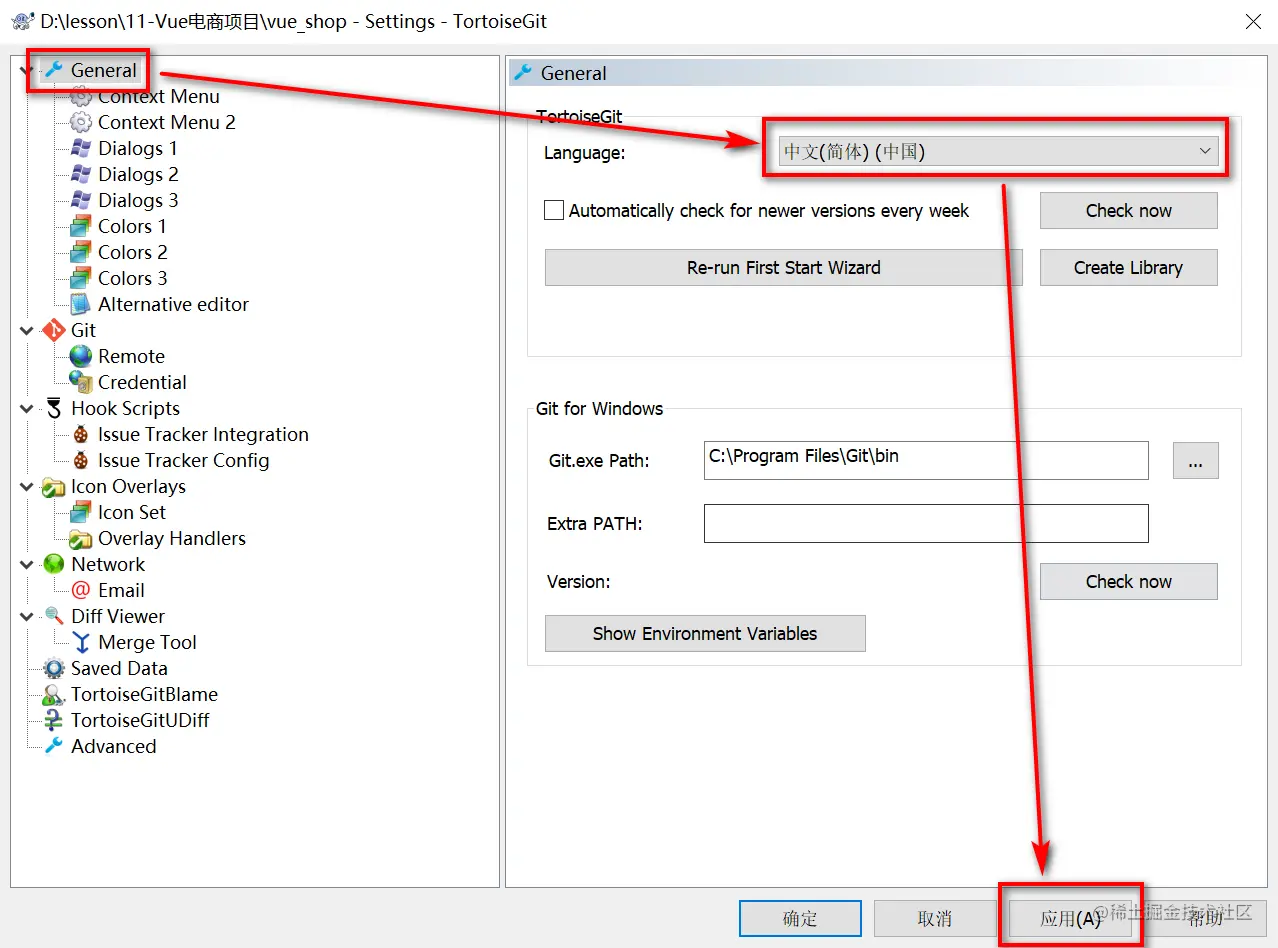The image size is (1278, 948).
Task: Click the 取消 (Cancel) button
Action: (935, 918)
